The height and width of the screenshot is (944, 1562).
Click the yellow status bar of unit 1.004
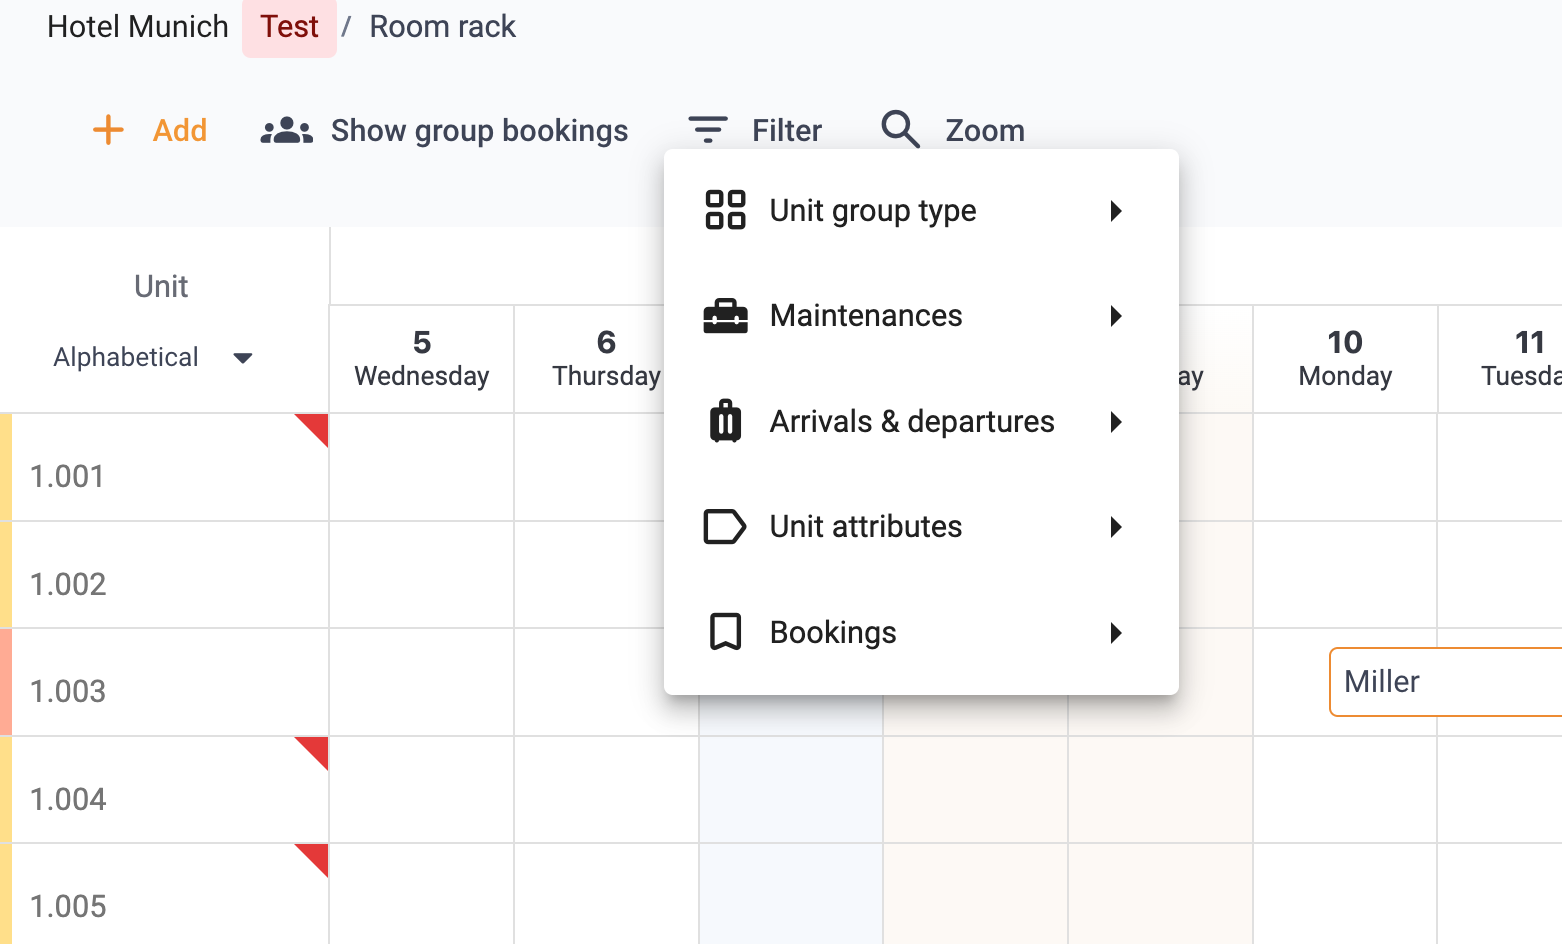pos(5,790)
